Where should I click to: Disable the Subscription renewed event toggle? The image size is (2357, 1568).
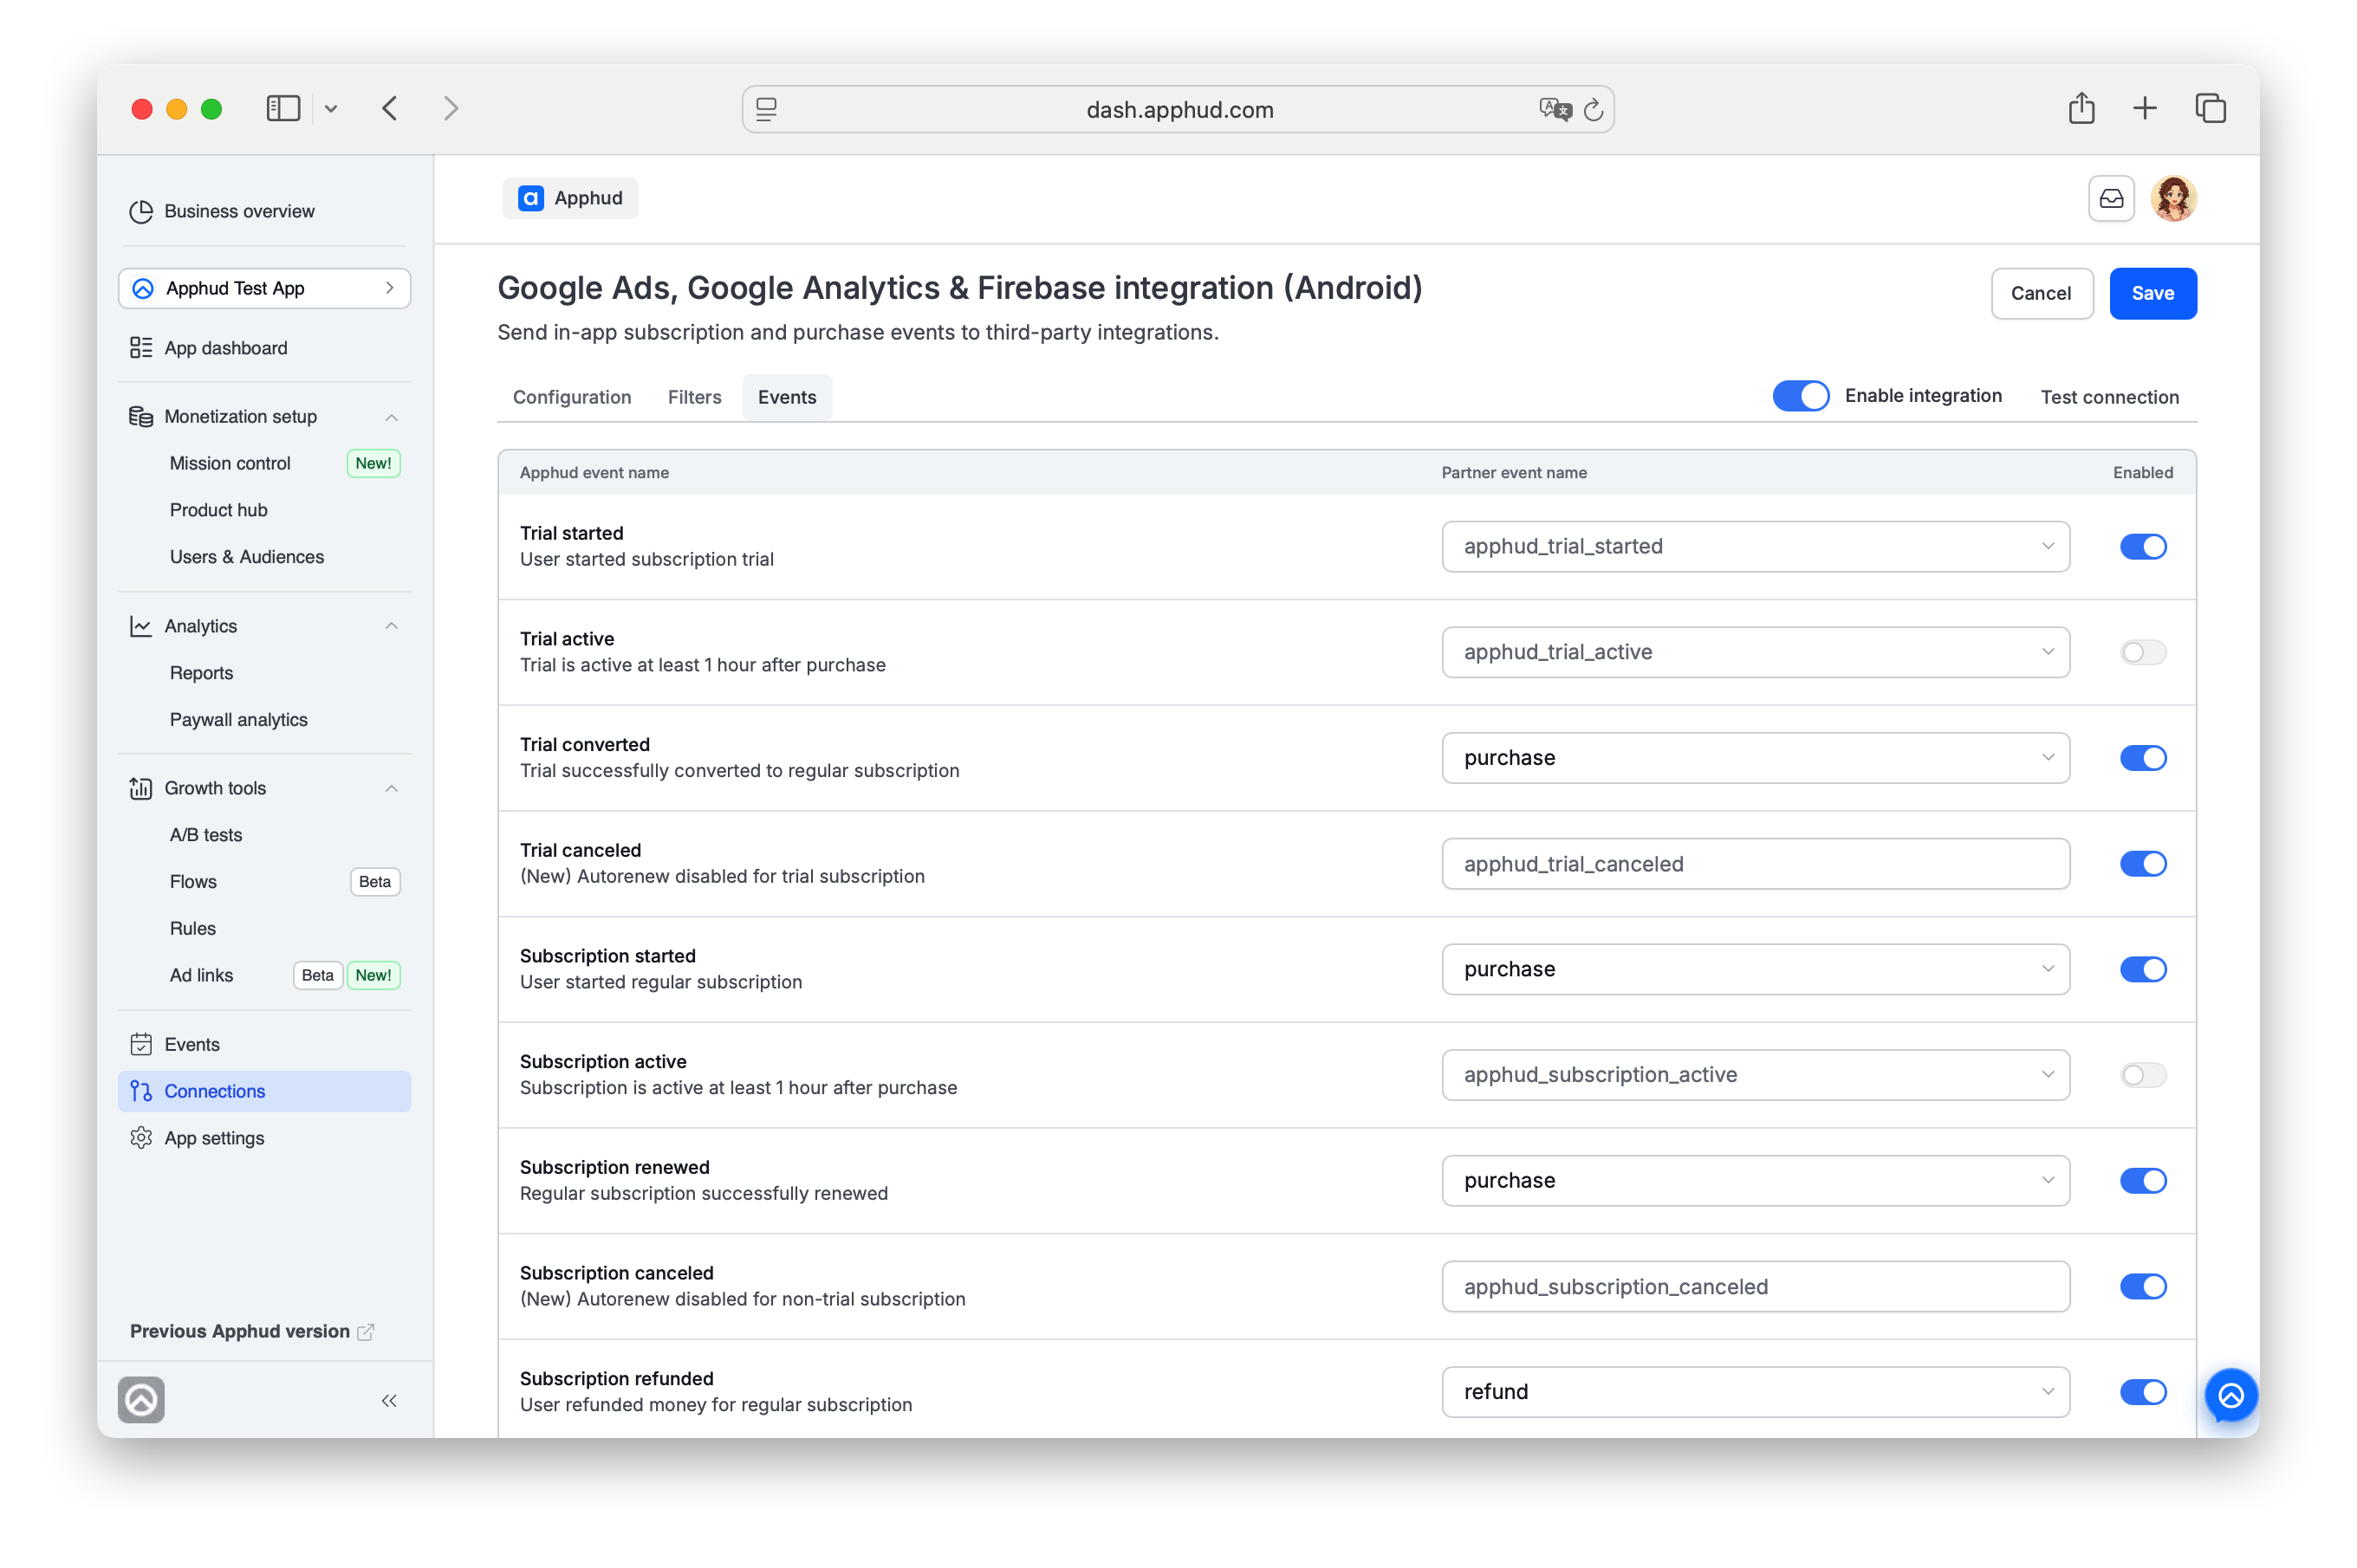tap(2142, 1180)
